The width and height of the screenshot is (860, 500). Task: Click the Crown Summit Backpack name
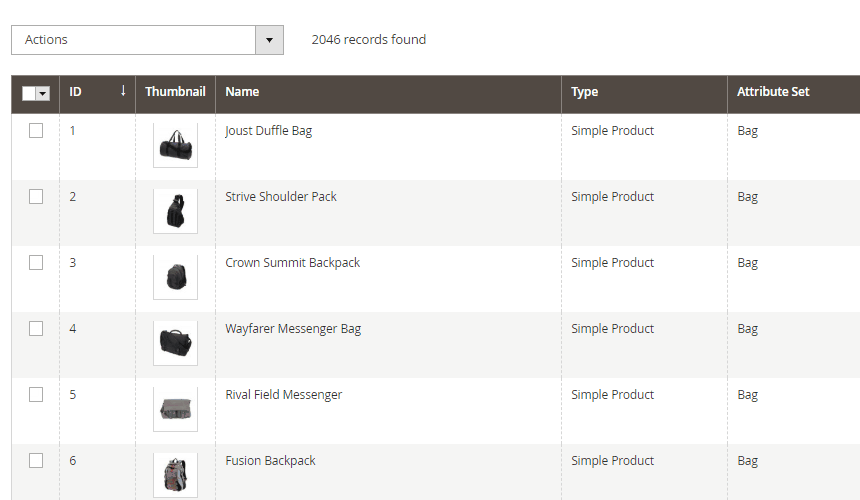[292, 263]
